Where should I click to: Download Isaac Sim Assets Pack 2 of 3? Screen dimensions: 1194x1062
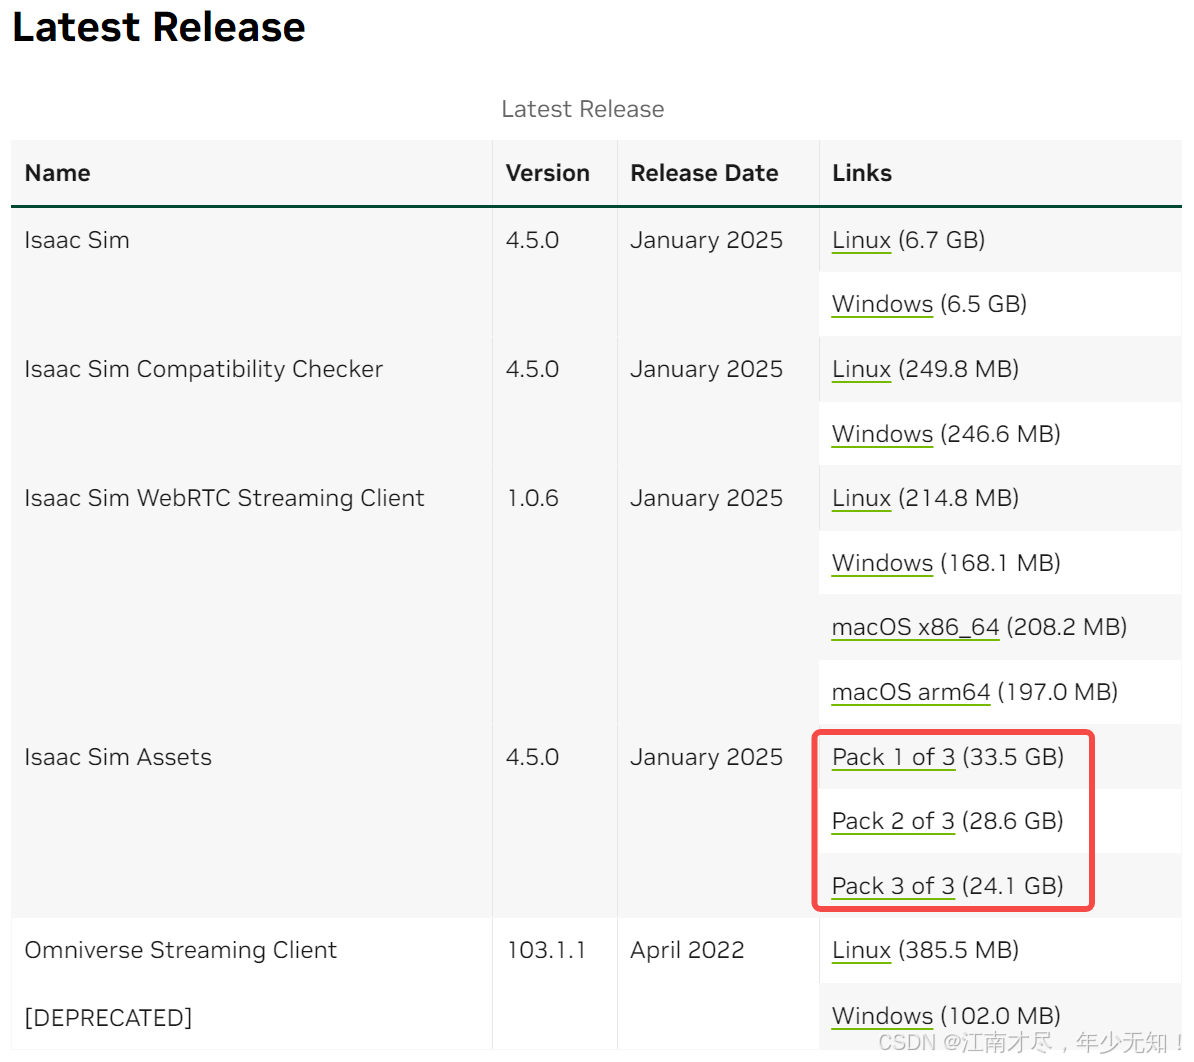tap(893, 821)
